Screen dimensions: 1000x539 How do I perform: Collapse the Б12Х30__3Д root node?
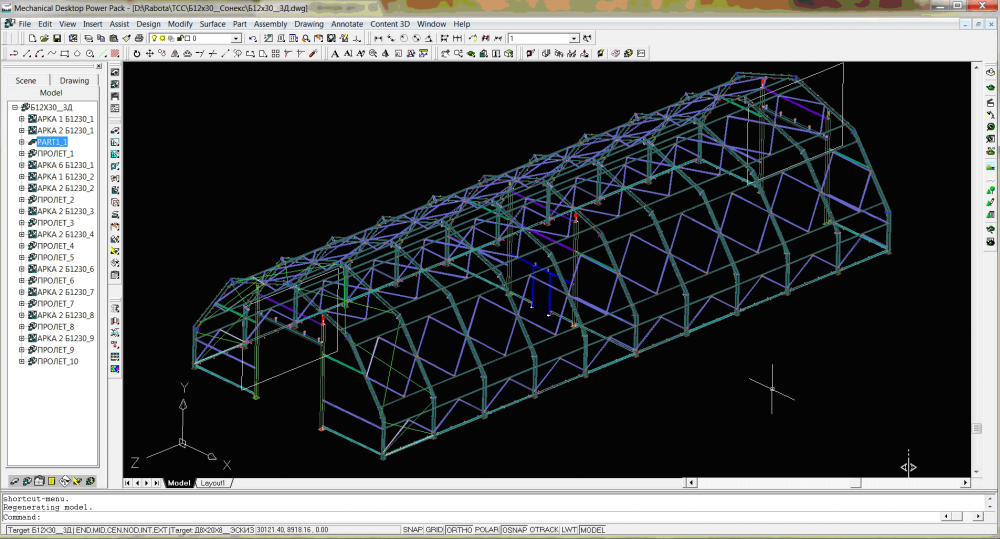(14, 107)
